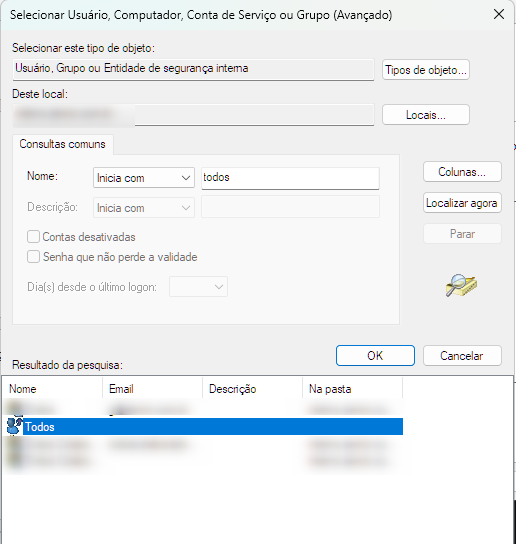Image resolution: width=516 pixels, height=544 pixels.
Task: Switch to the Consultas comuns tab
Action: point(62,144)
